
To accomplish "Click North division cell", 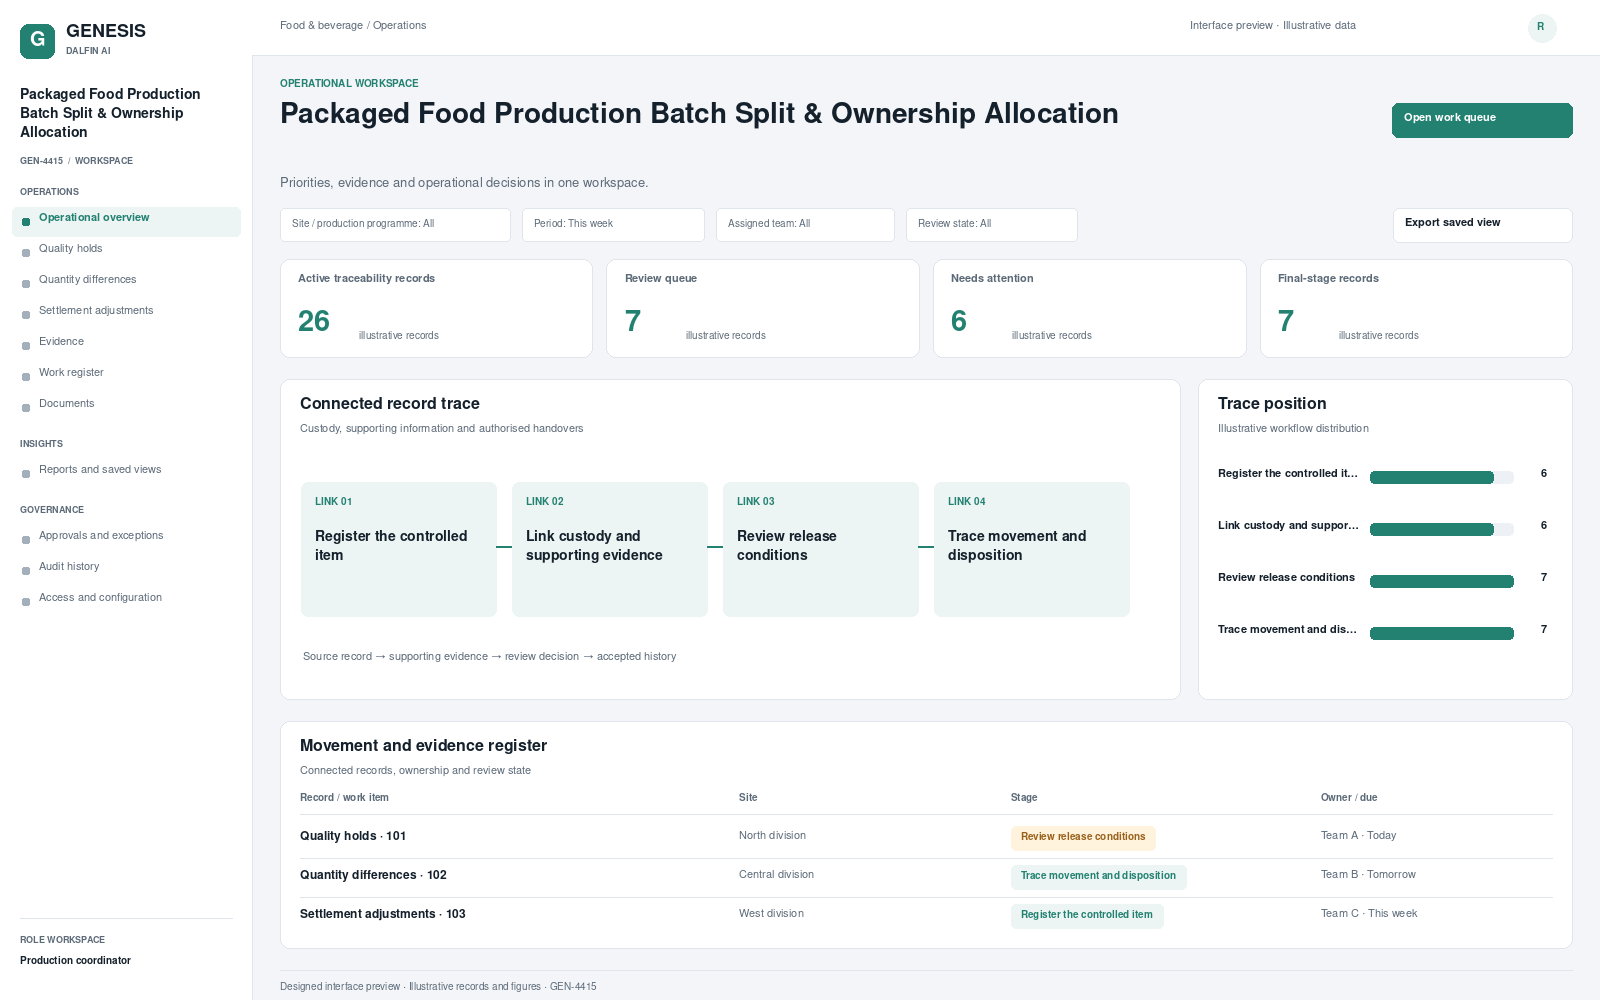I will pyautogui.click(x=772, y=836).
